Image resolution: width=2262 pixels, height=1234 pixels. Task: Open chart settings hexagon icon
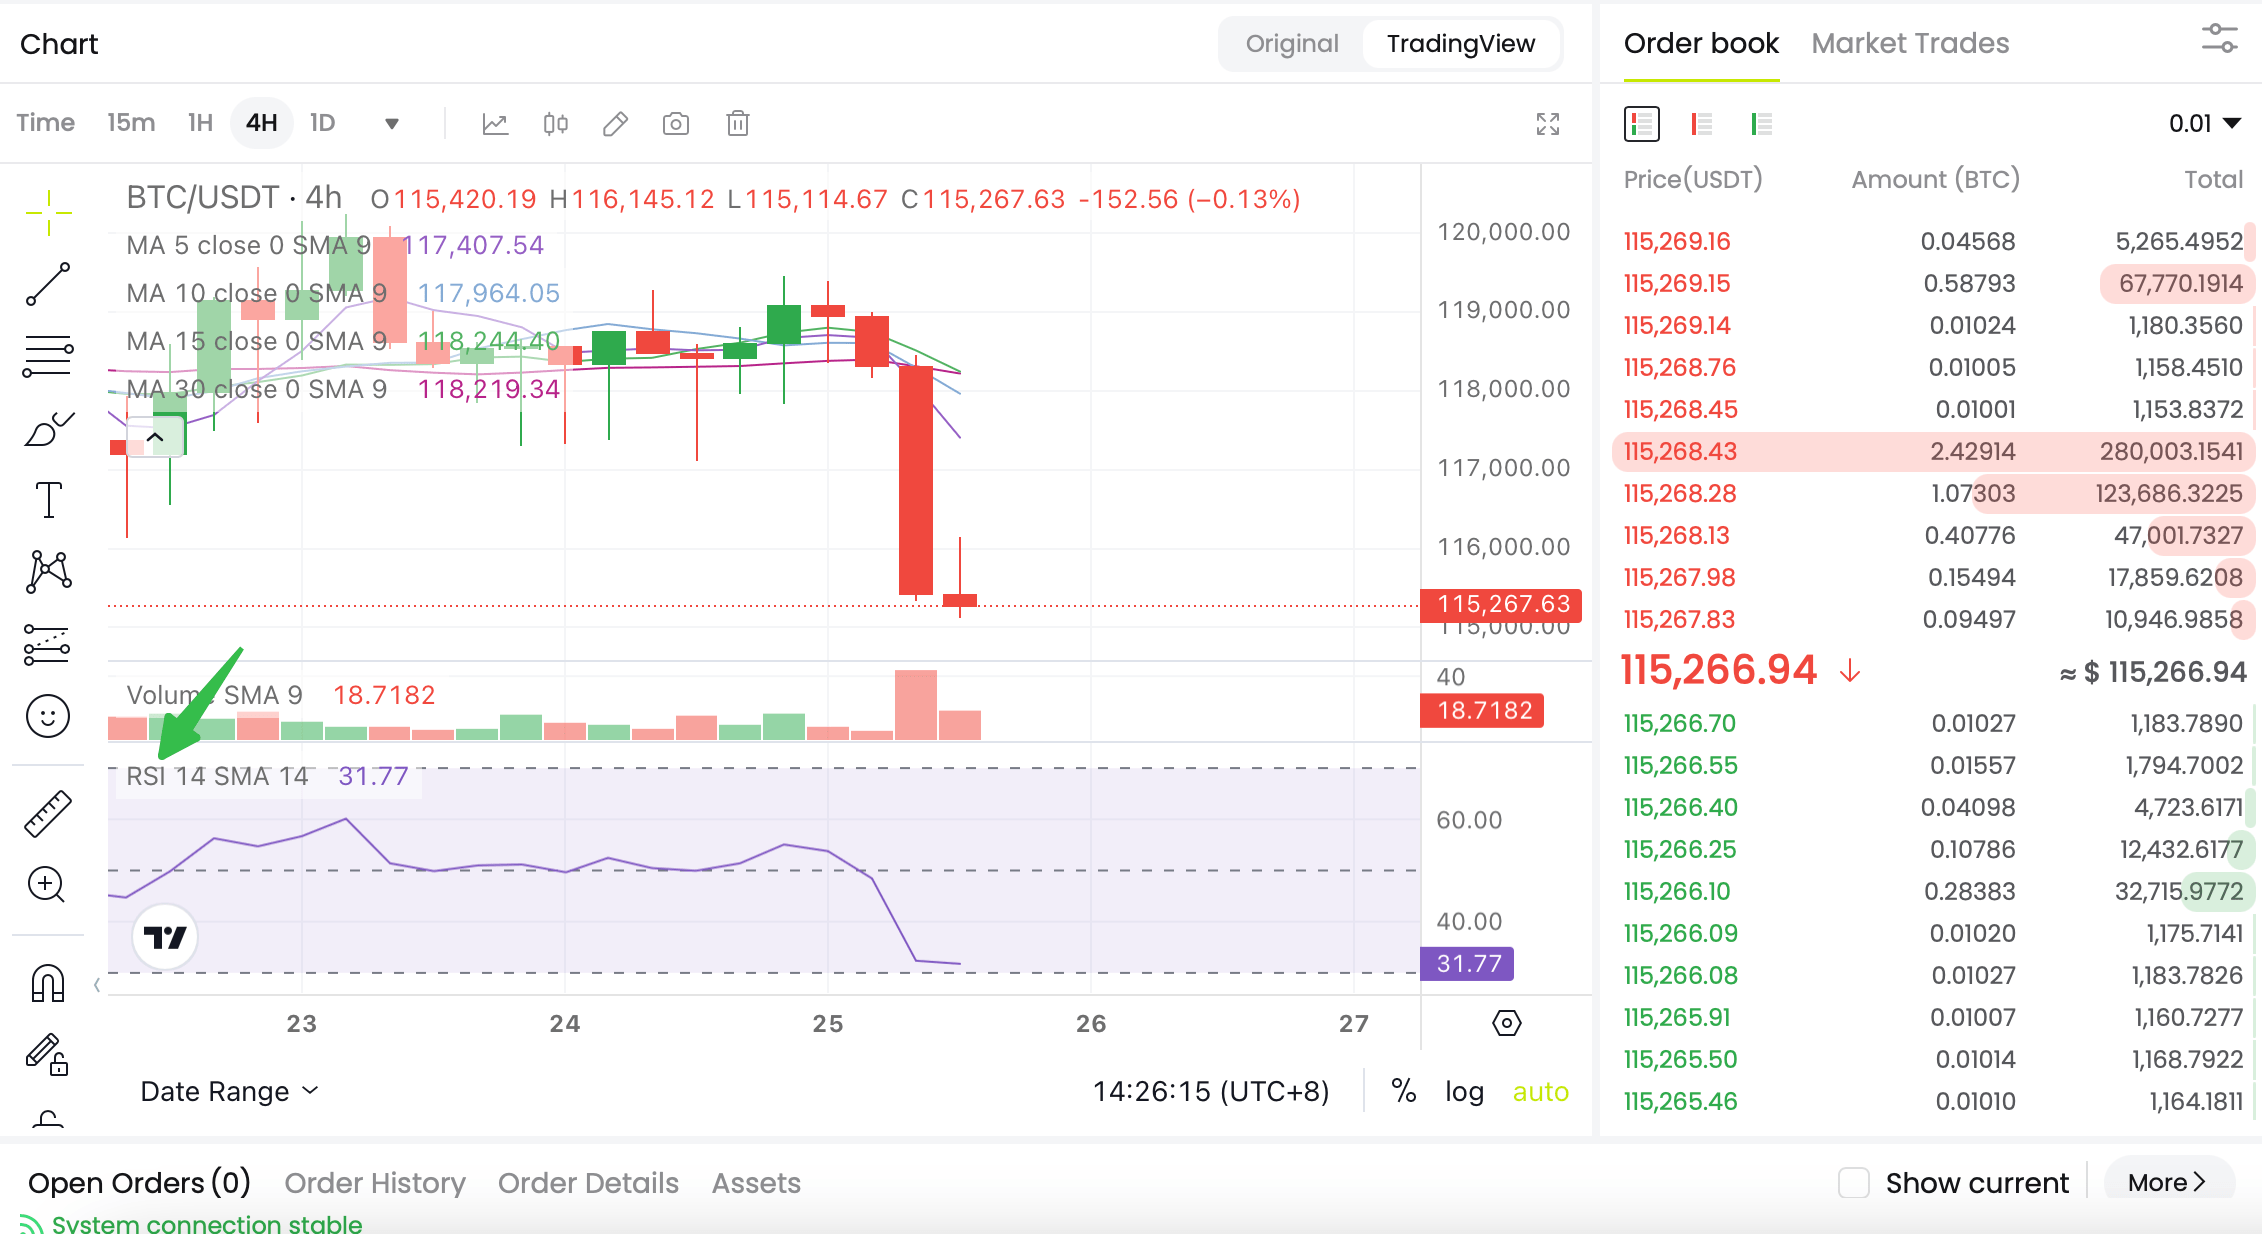click(x=1507, y=1023)
